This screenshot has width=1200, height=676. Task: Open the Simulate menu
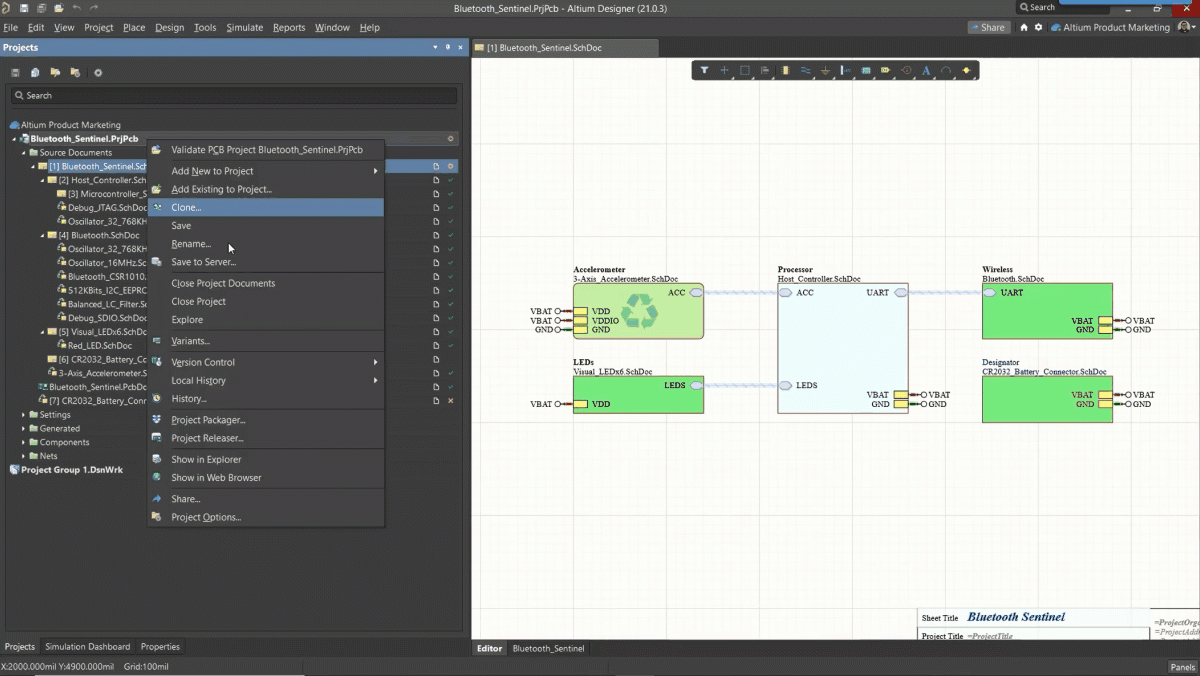coord(244,28)
